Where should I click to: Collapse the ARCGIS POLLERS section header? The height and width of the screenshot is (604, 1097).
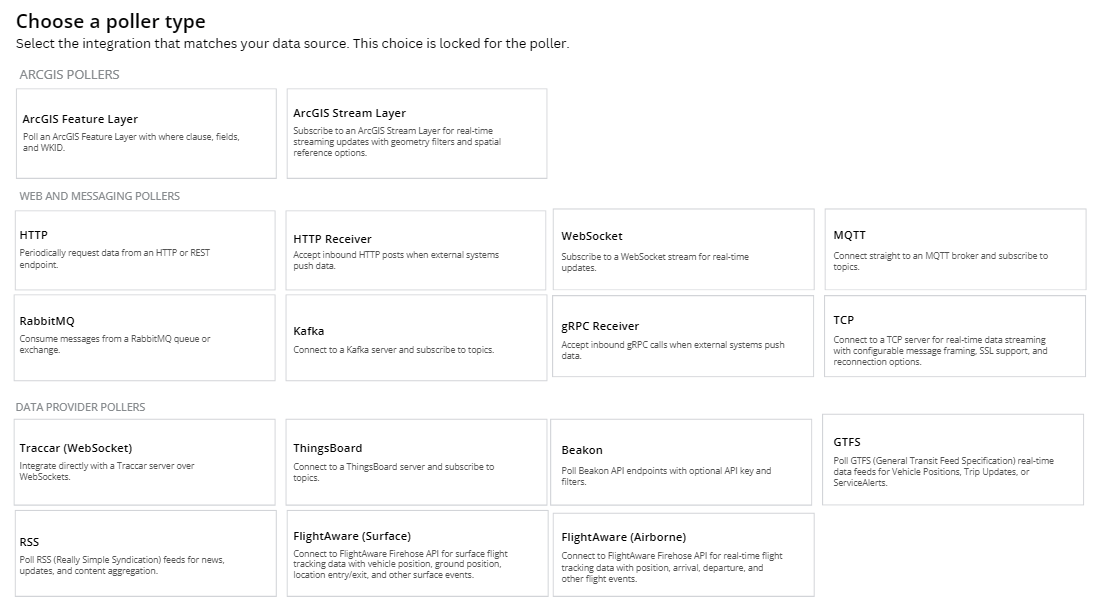[69, 74]
